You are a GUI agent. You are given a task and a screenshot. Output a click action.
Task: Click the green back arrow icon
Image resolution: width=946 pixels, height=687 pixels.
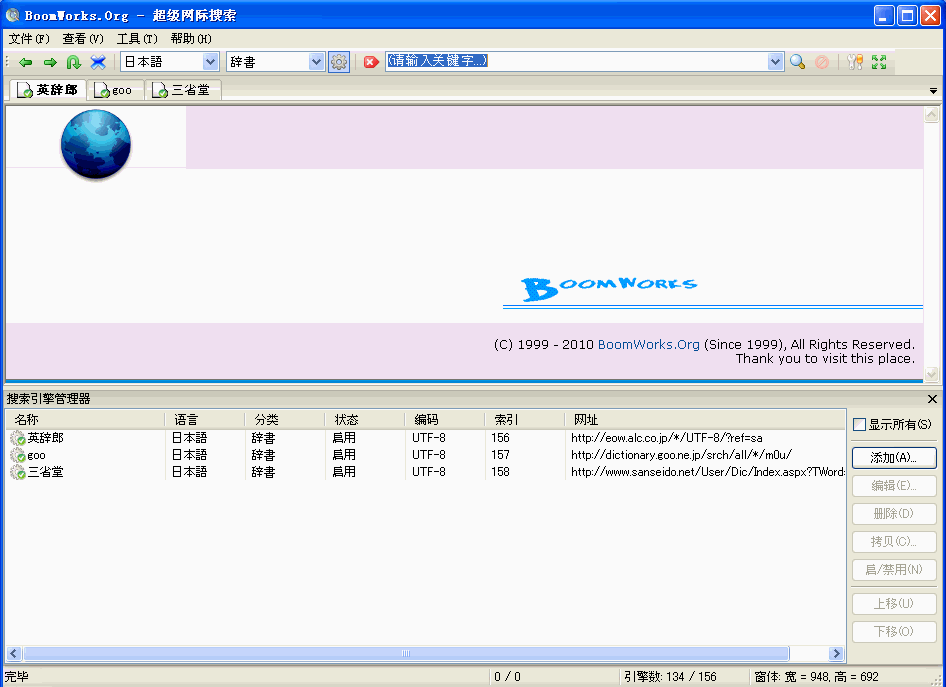pyautogui.click(x=25, y=62)
